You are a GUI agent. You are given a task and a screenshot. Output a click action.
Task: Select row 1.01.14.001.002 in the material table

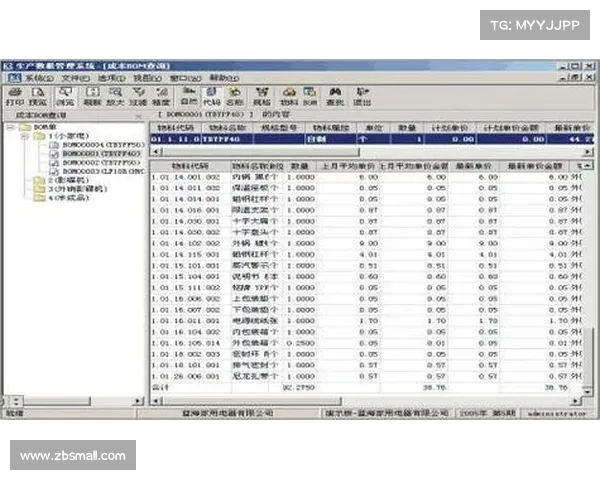187,176
